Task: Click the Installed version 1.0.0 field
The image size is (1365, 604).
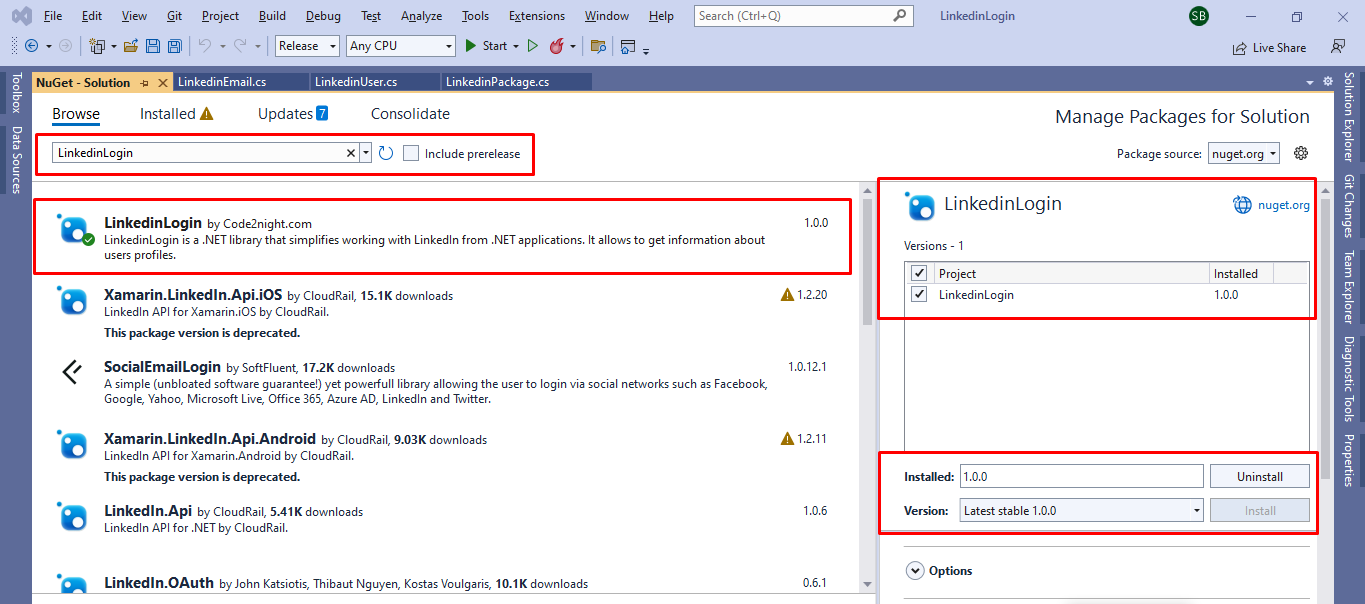Action: pyautogui.click(x=1081, y=477)
